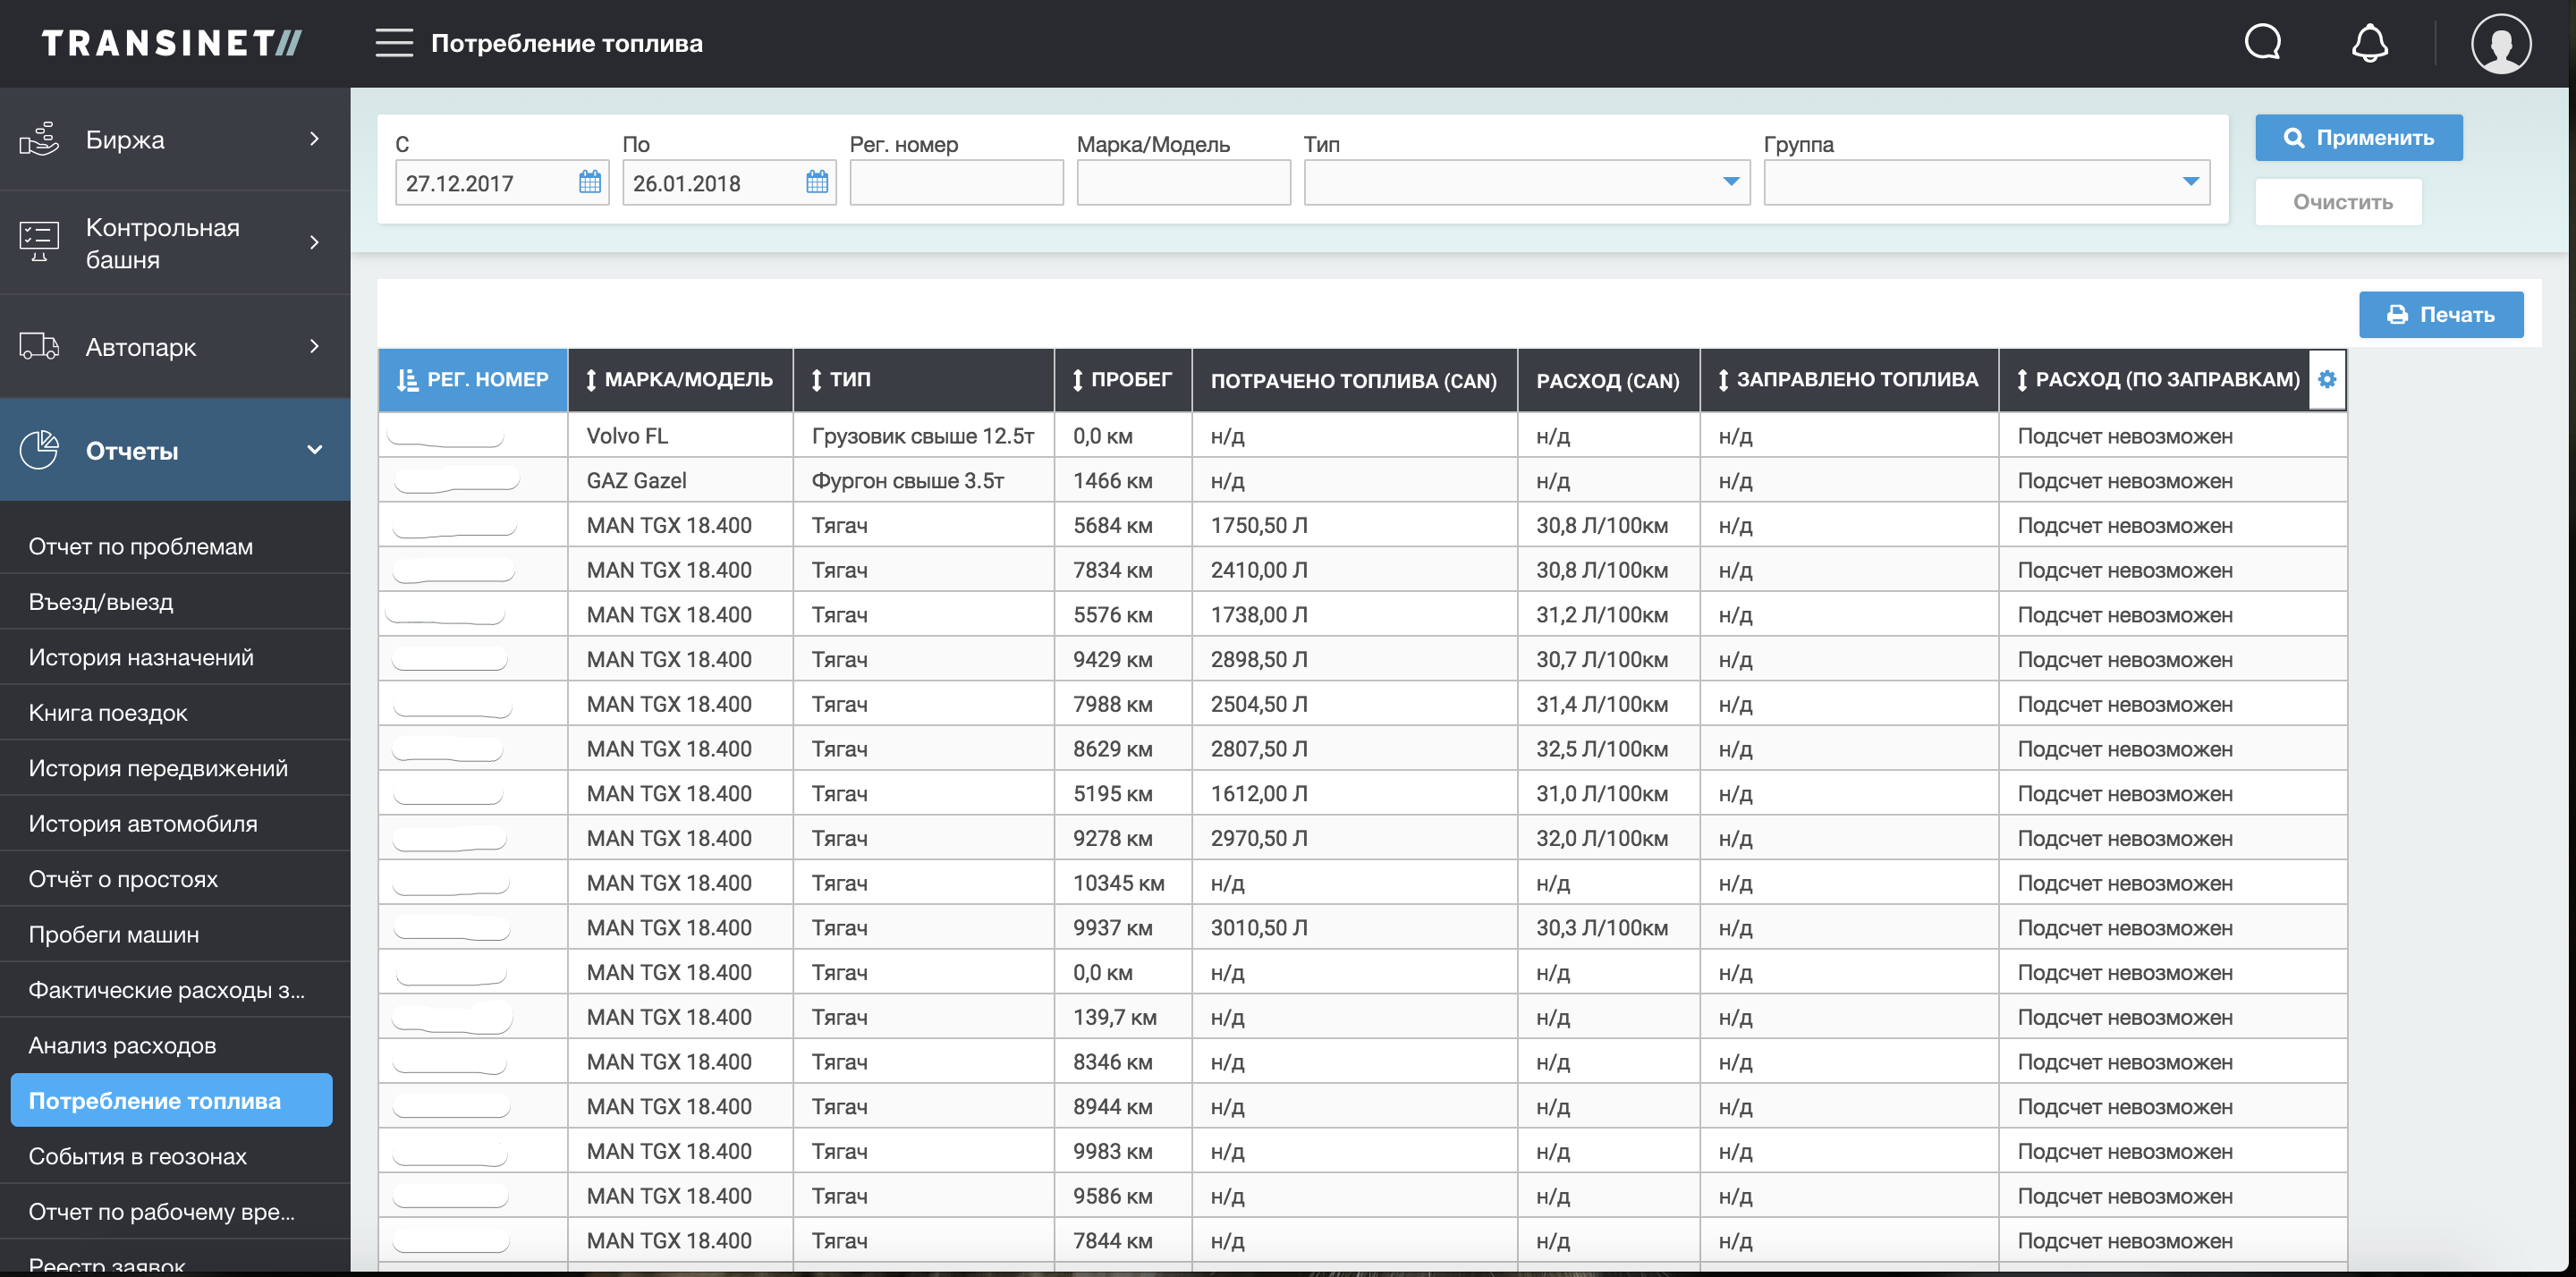Sort by Марка/Модель column header

680,380
